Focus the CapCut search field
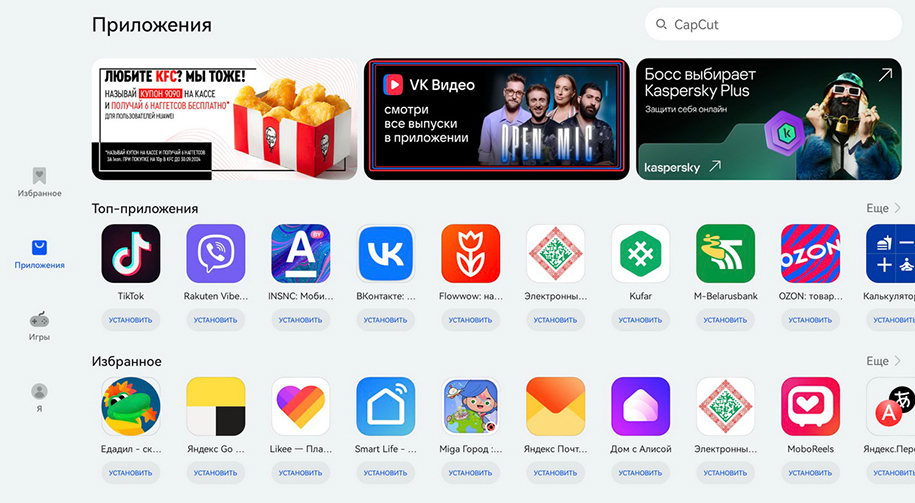The width and height of the screenshot is (915, 503). (x=773, y=25)
